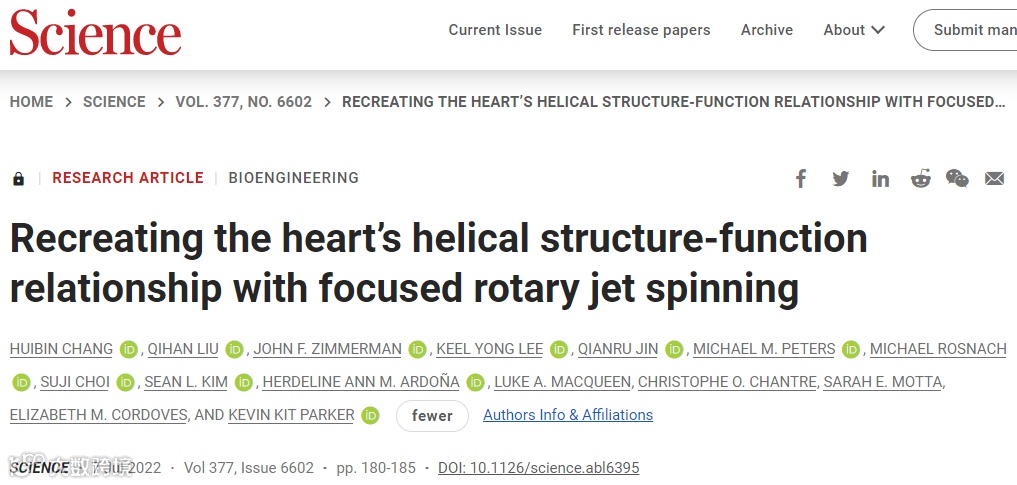
Task: Email article via envelope icon
Action: tap(994, 179)
